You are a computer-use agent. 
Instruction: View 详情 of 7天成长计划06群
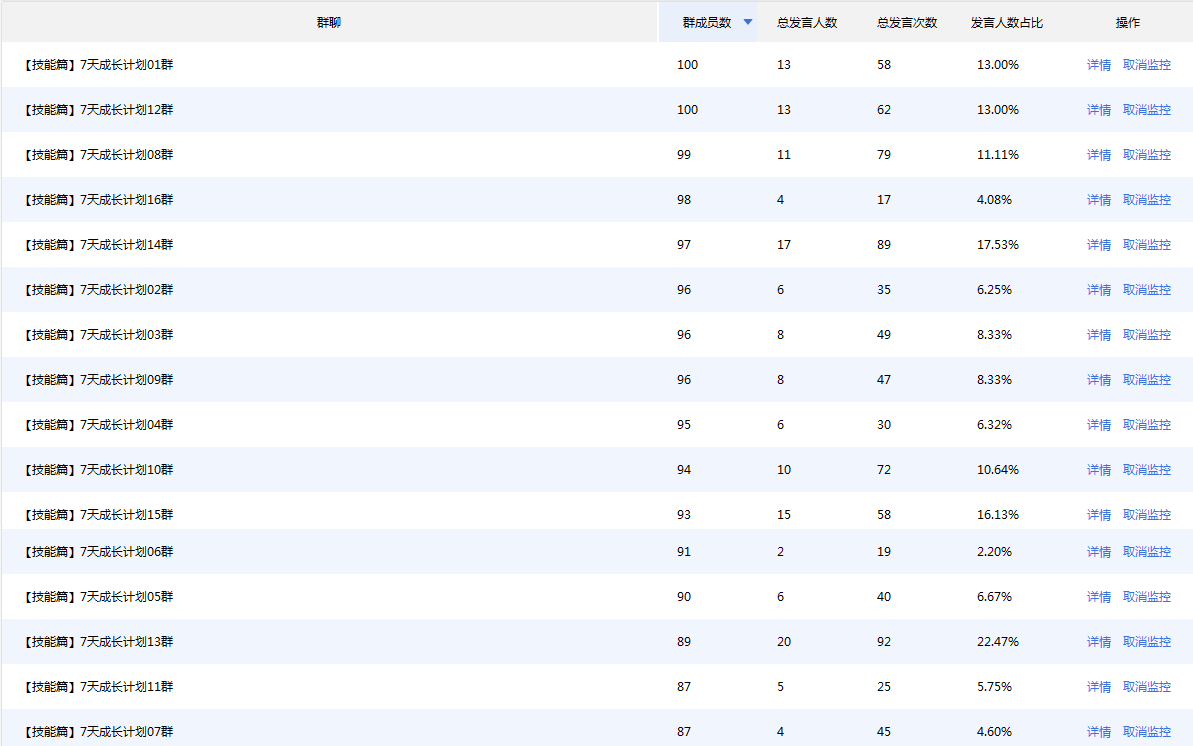pyautogui.click(x=1099, y=552)
